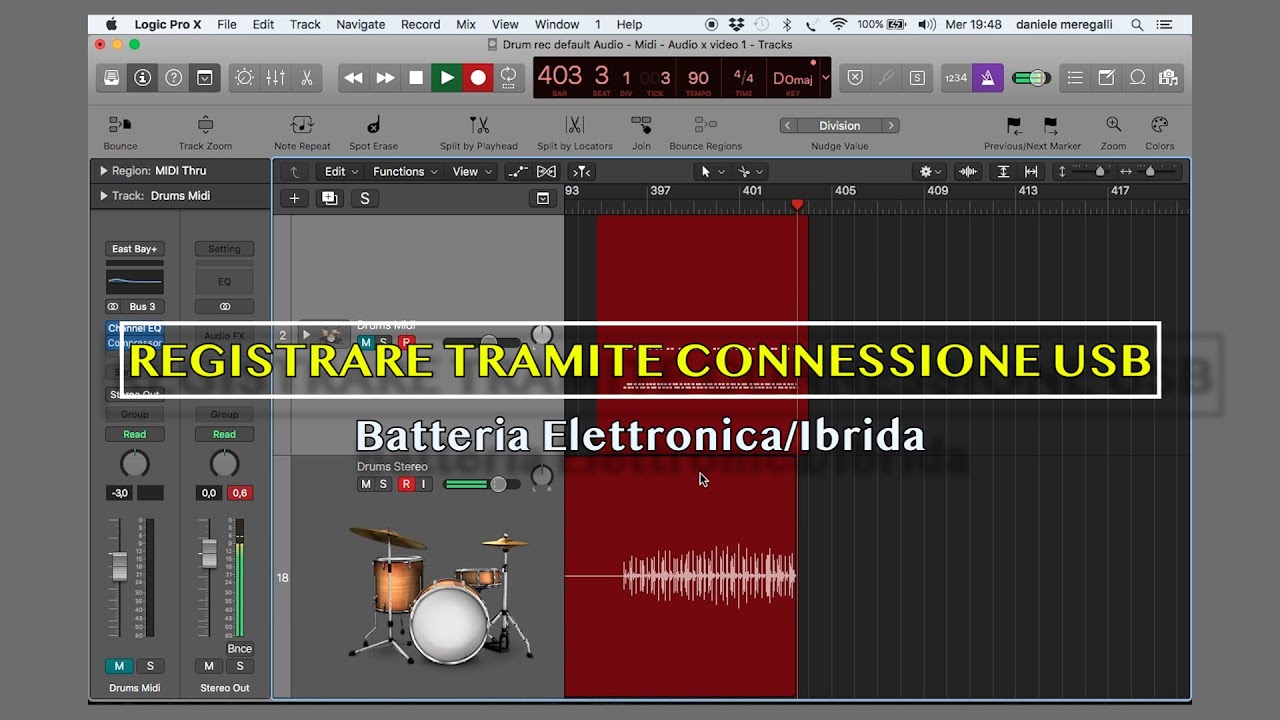
Task: Open Editors scissors icon
Action: tap(306, 77)
